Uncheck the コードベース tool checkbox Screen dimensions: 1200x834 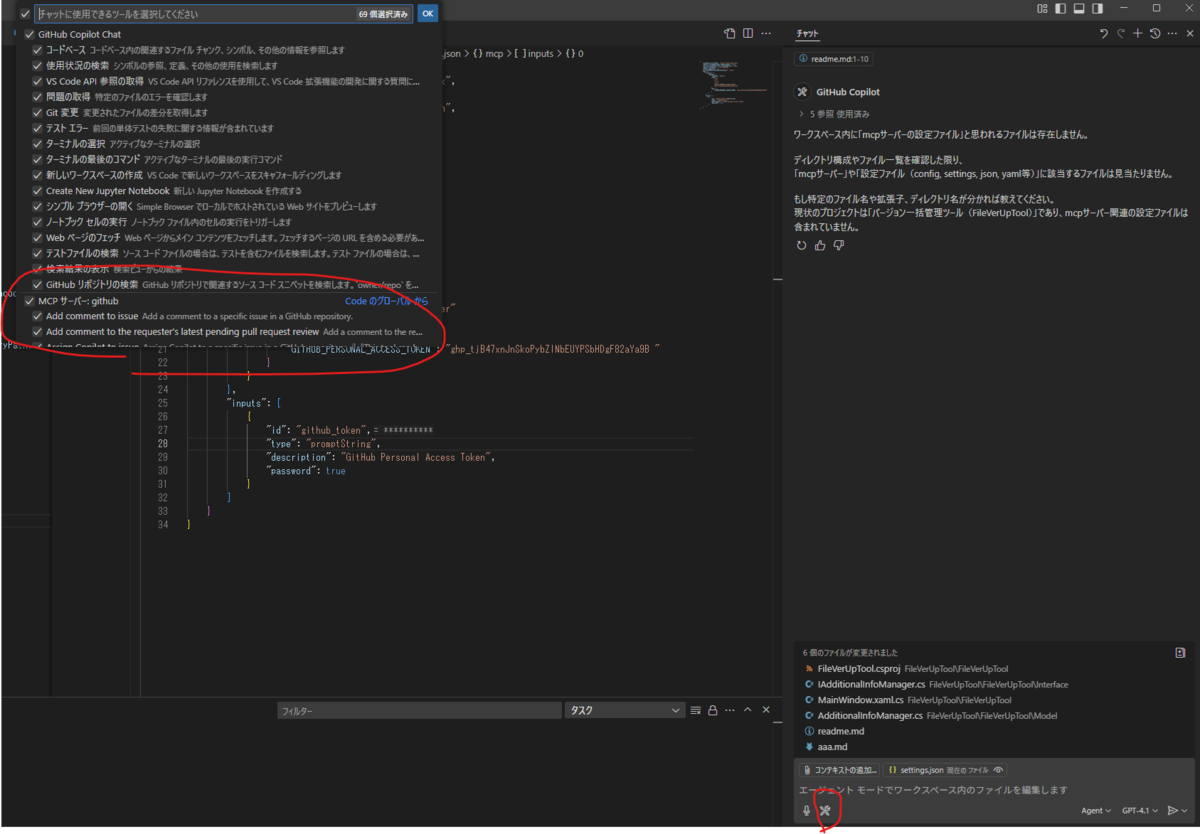37,50
